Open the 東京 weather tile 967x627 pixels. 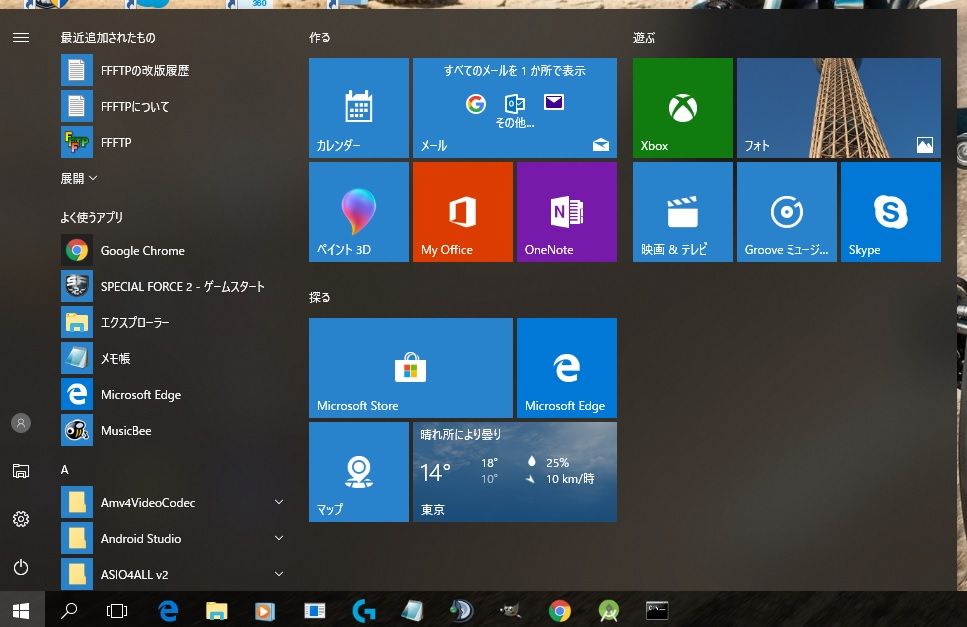click(515, 472)
